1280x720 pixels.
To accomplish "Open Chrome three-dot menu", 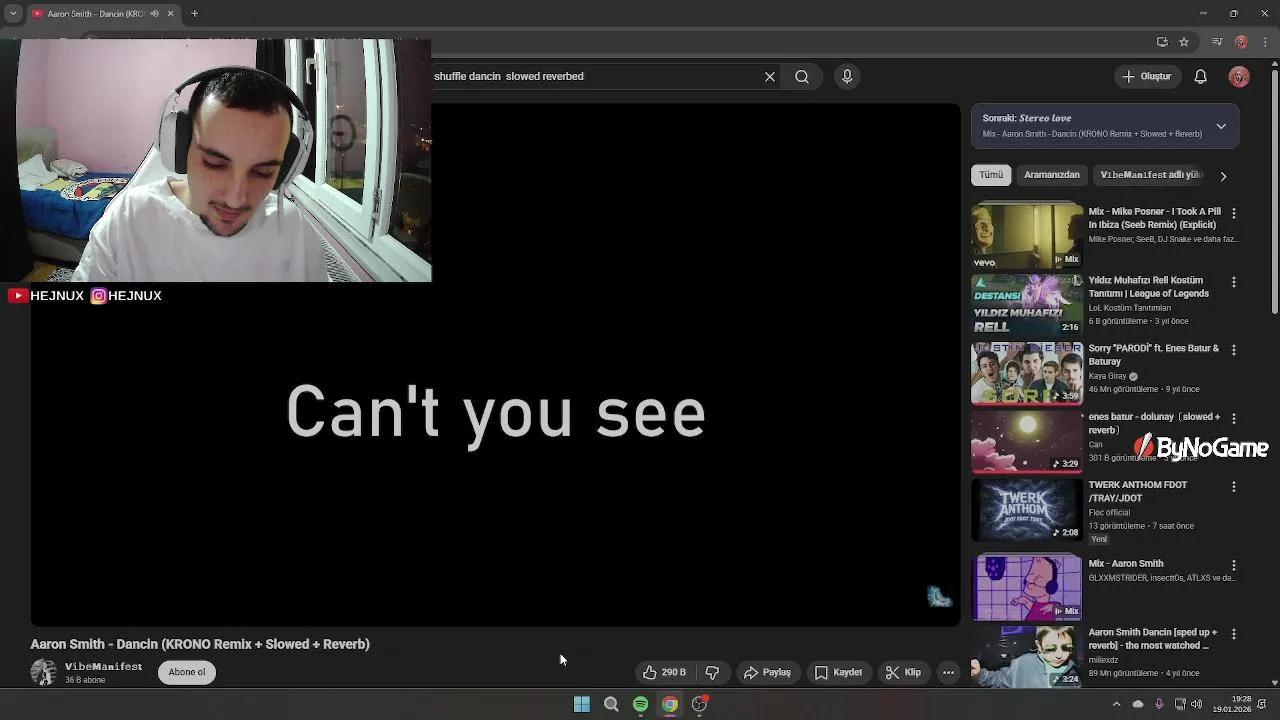I will [1263, 42].
